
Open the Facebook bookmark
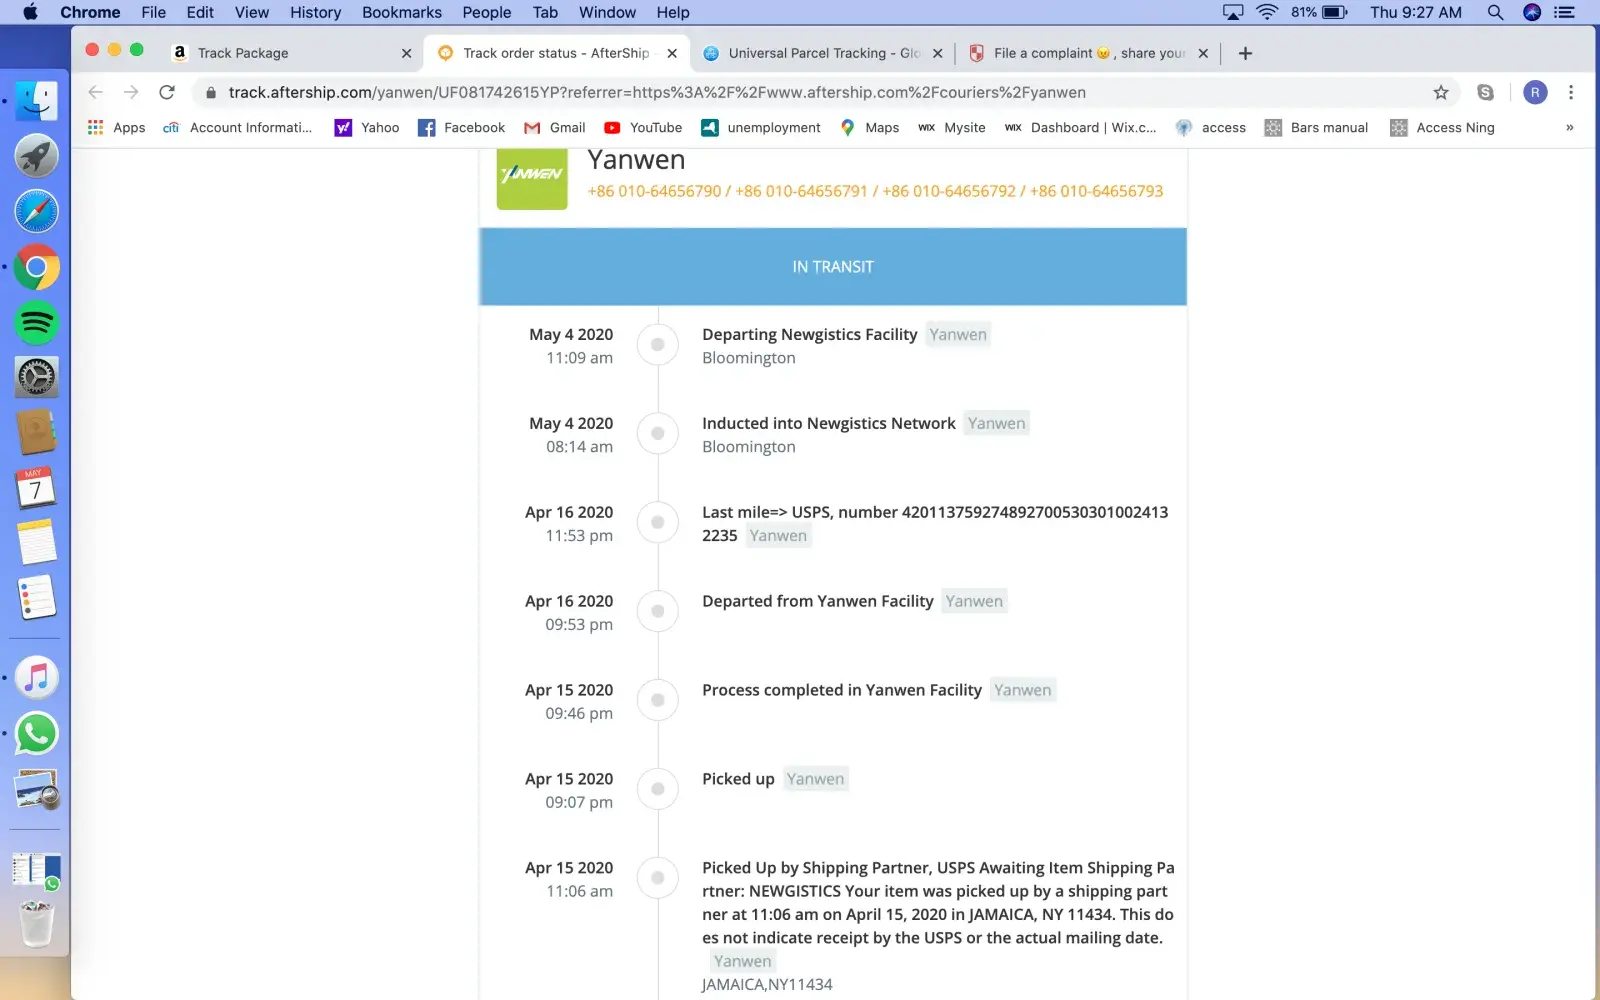(461, 127)
